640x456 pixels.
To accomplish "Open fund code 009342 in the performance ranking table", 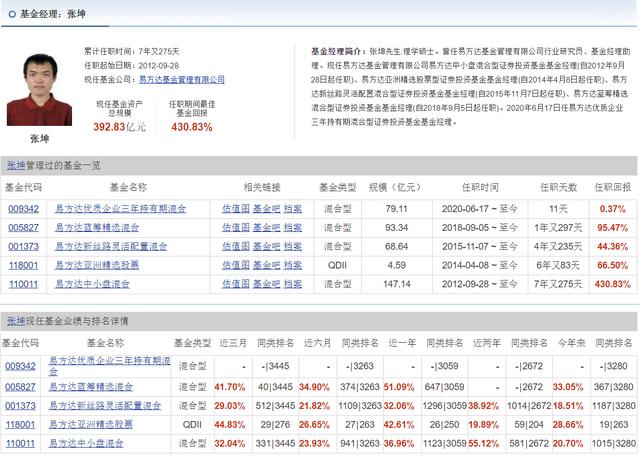I will [20, 366].
